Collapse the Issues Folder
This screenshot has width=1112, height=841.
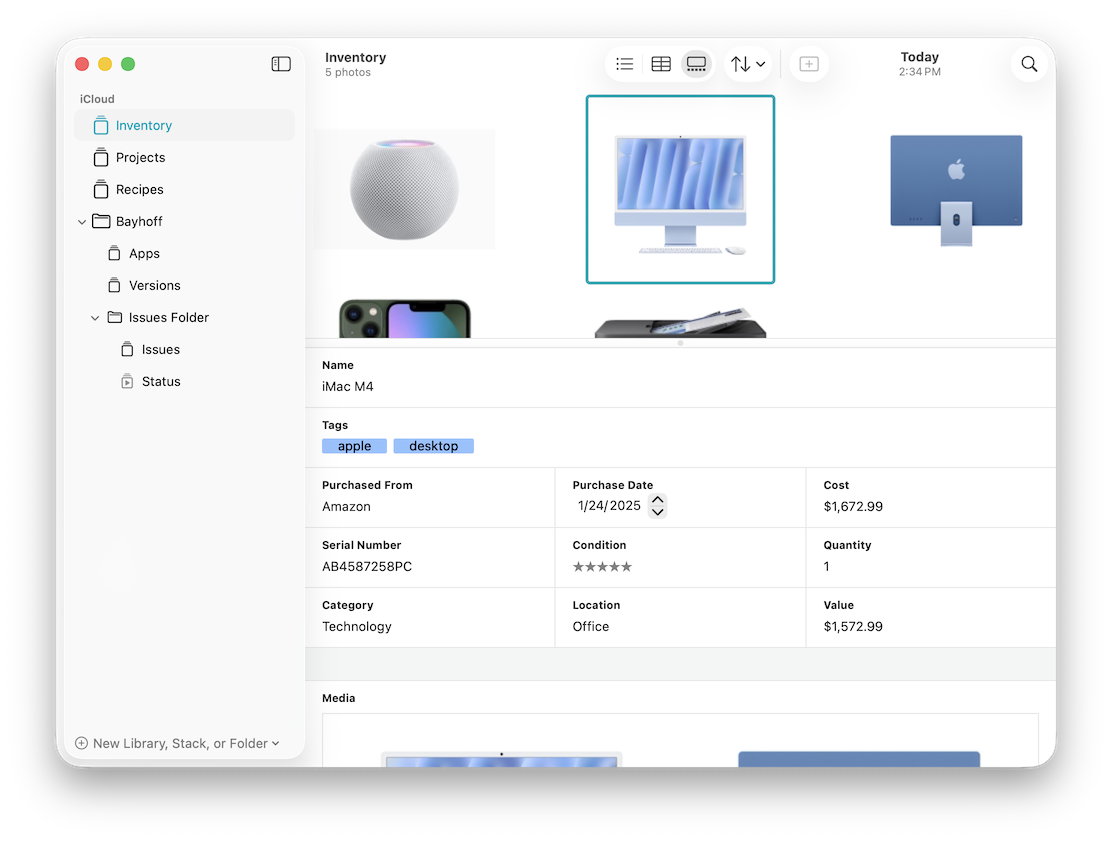95,317
